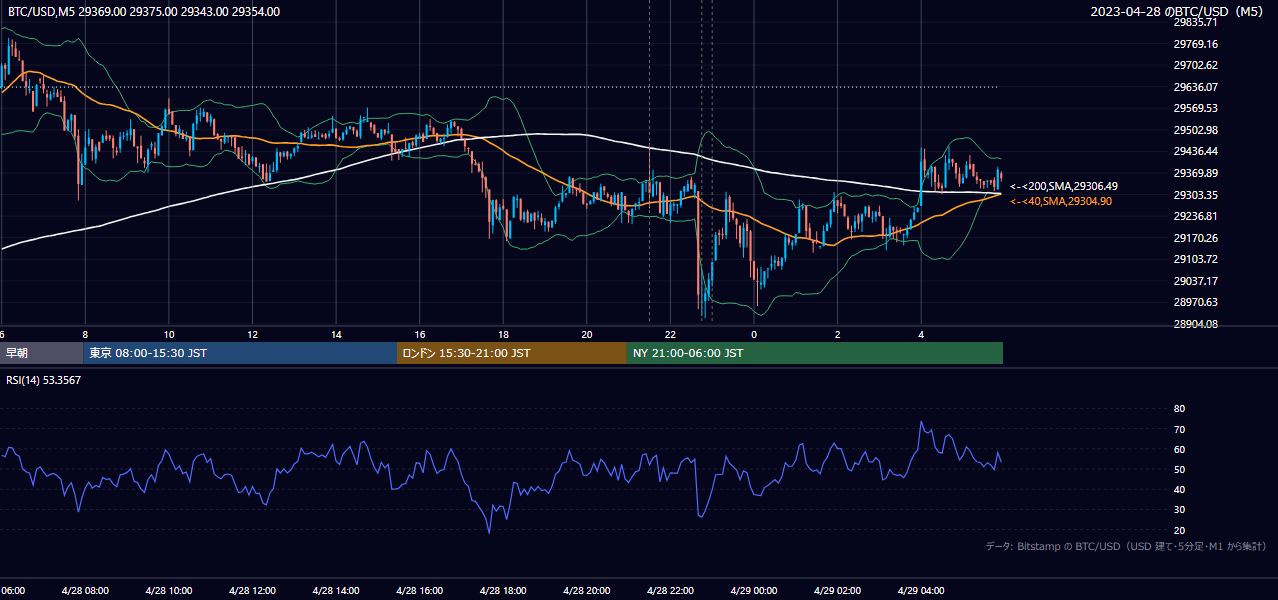The height and width of the screenshot is (600, 1278).
Task: Click the 4/28 08:00 date label
Action: click(x=85, y=590)
